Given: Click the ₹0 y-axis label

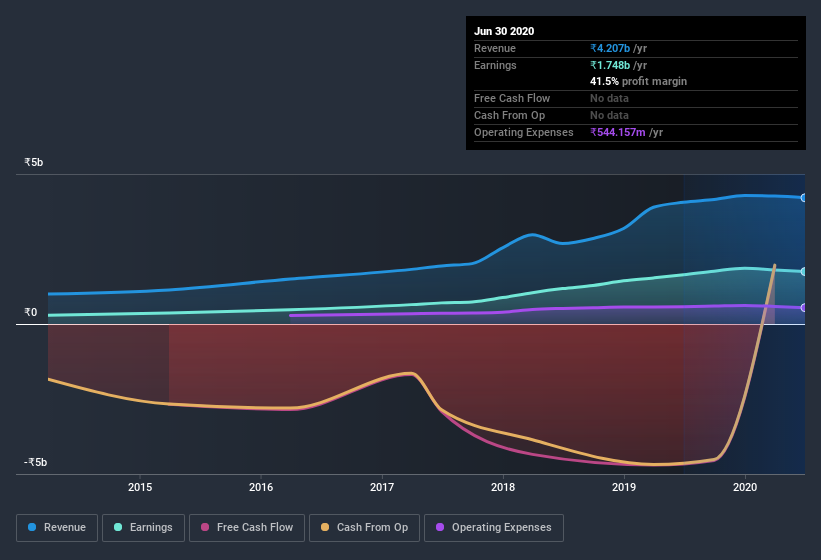Looking at the screenshot, I should pos(30,312).
